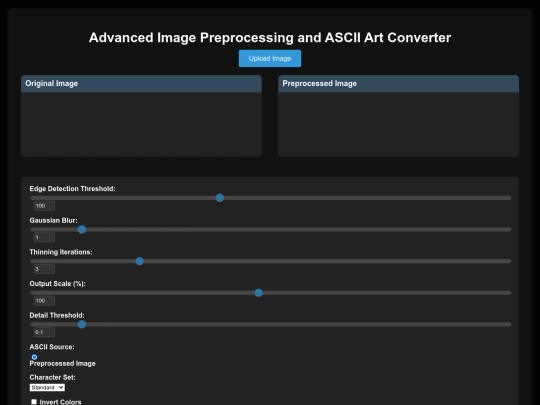The height and width of the screenshot is (405, 540).
Task: Click the Thinning Iterations slider handle
Action: pos(139,261)
